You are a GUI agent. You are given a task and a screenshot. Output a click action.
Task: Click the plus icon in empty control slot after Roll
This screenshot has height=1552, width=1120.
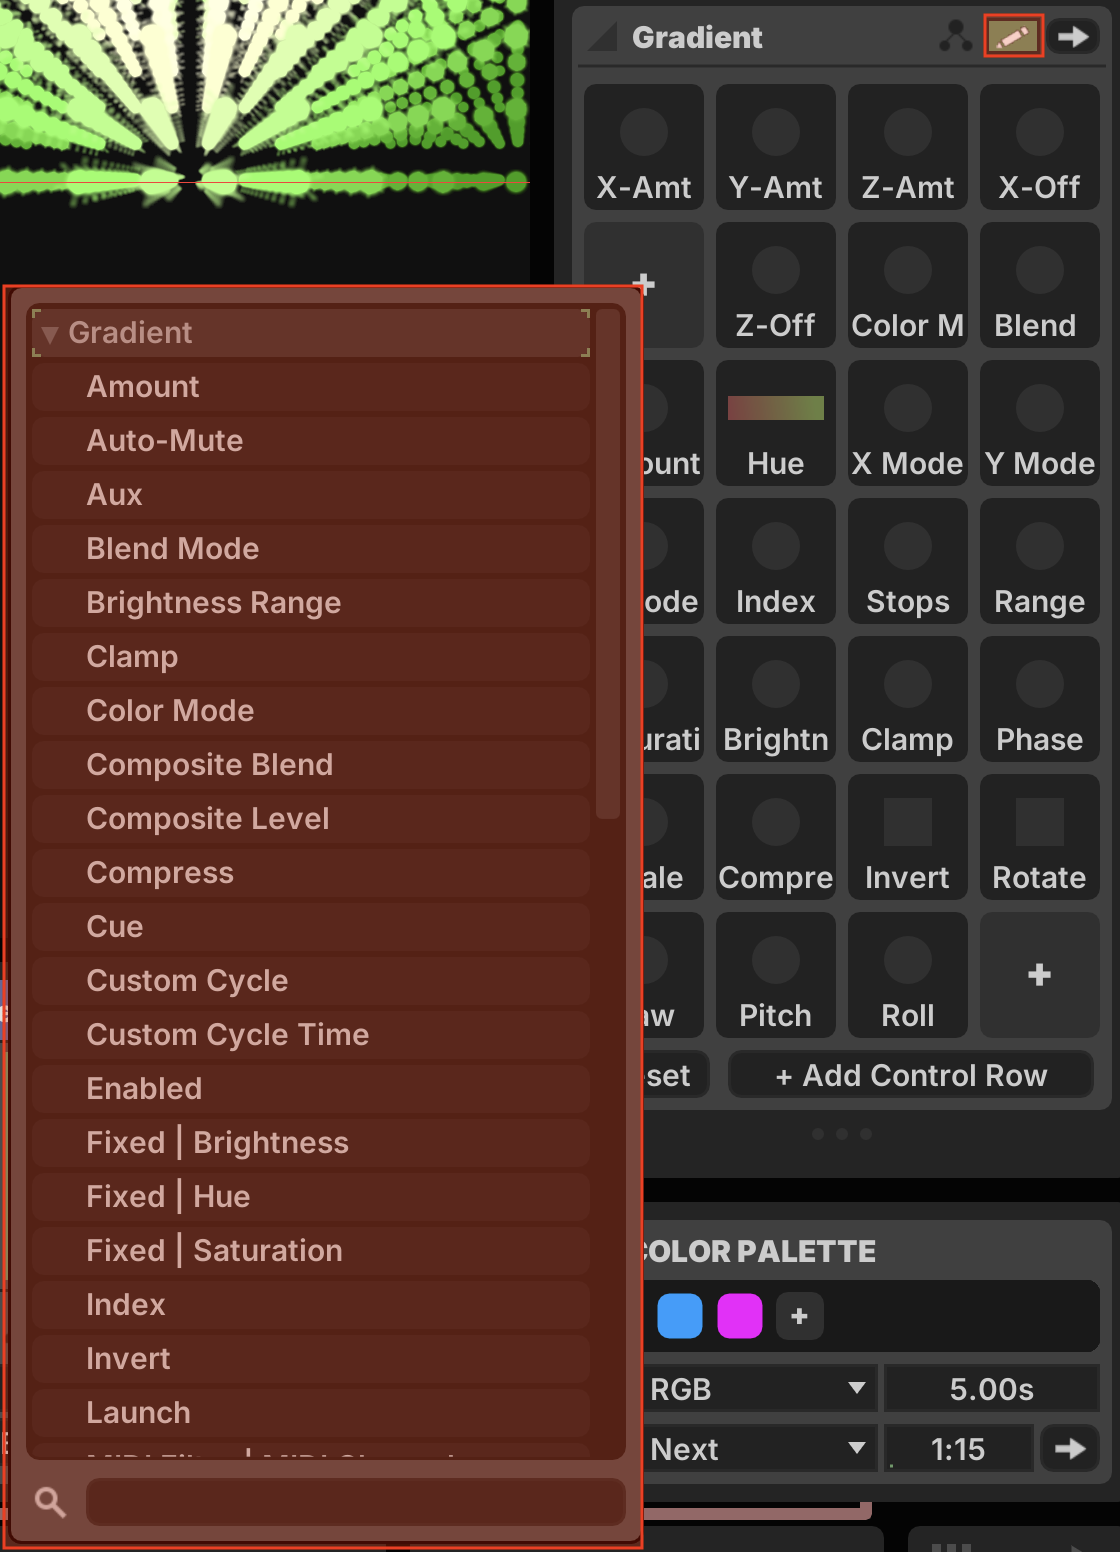click(1039, 975)
